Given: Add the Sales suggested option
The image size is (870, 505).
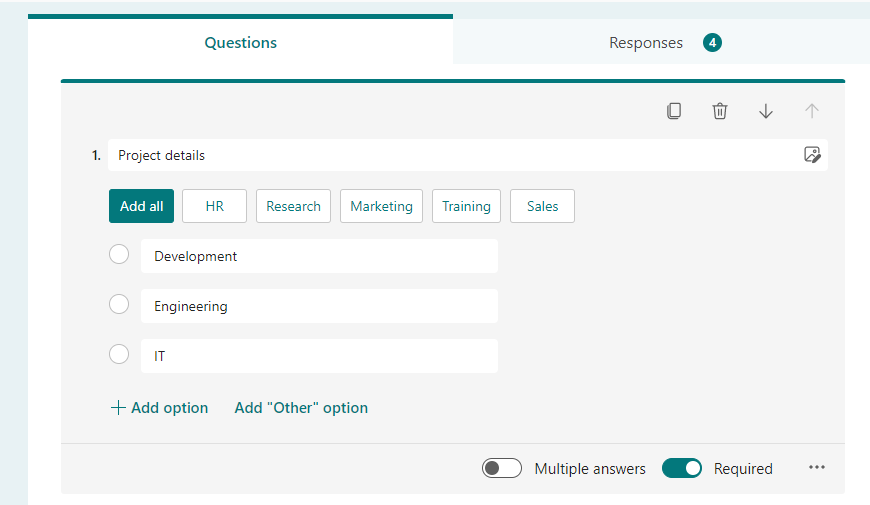Looking at the screenshot, I should [x=542, y=206].
